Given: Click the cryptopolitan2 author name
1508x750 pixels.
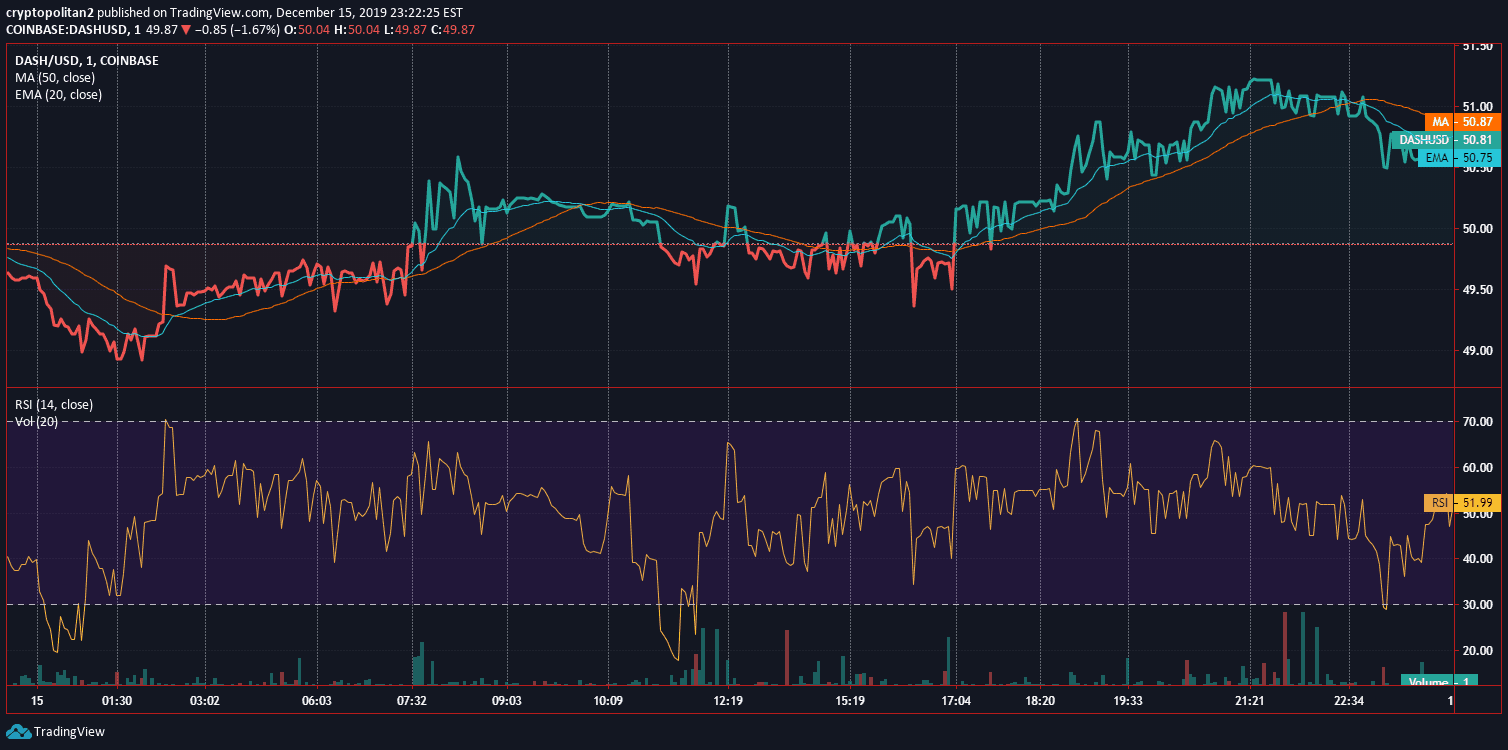Looking at the screenshot, I should point(49,14).
